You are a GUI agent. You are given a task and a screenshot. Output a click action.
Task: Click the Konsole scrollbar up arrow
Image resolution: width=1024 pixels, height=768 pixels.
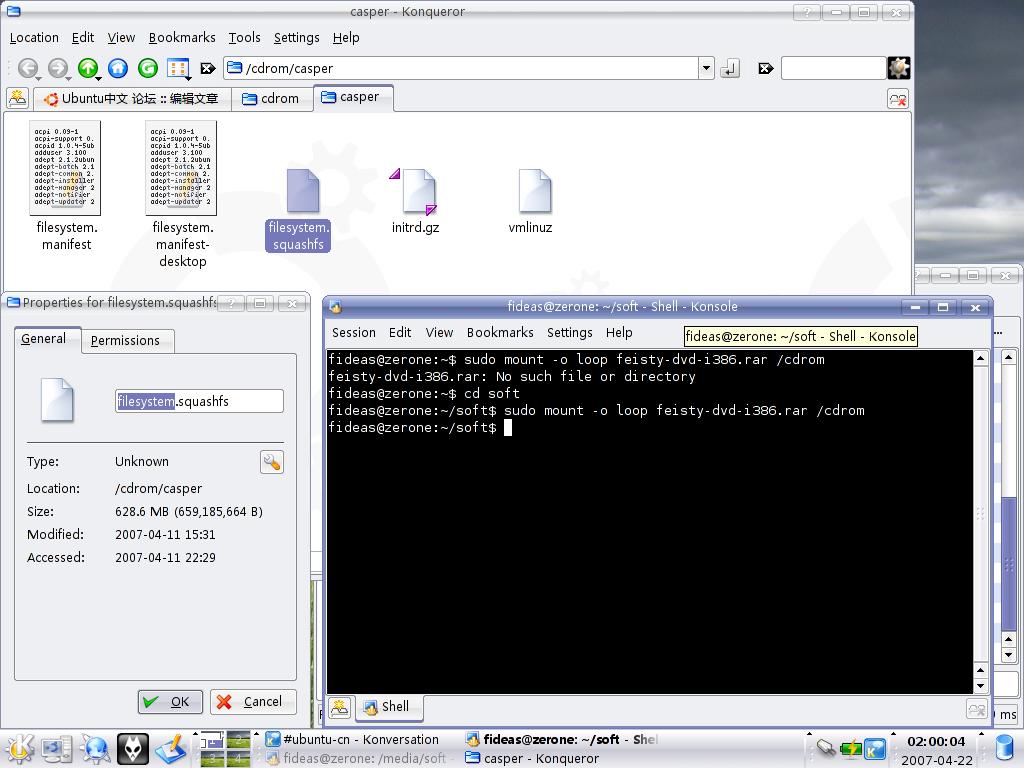(980, 358)
